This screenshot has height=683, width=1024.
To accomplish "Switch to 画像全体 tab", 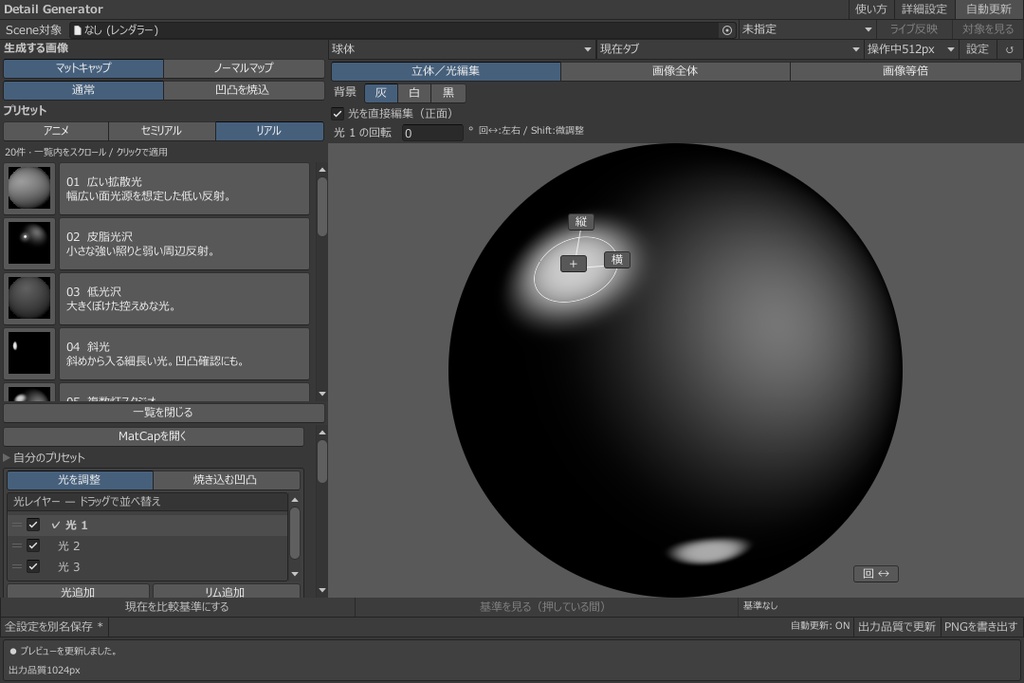I will (x=675, y=71).
